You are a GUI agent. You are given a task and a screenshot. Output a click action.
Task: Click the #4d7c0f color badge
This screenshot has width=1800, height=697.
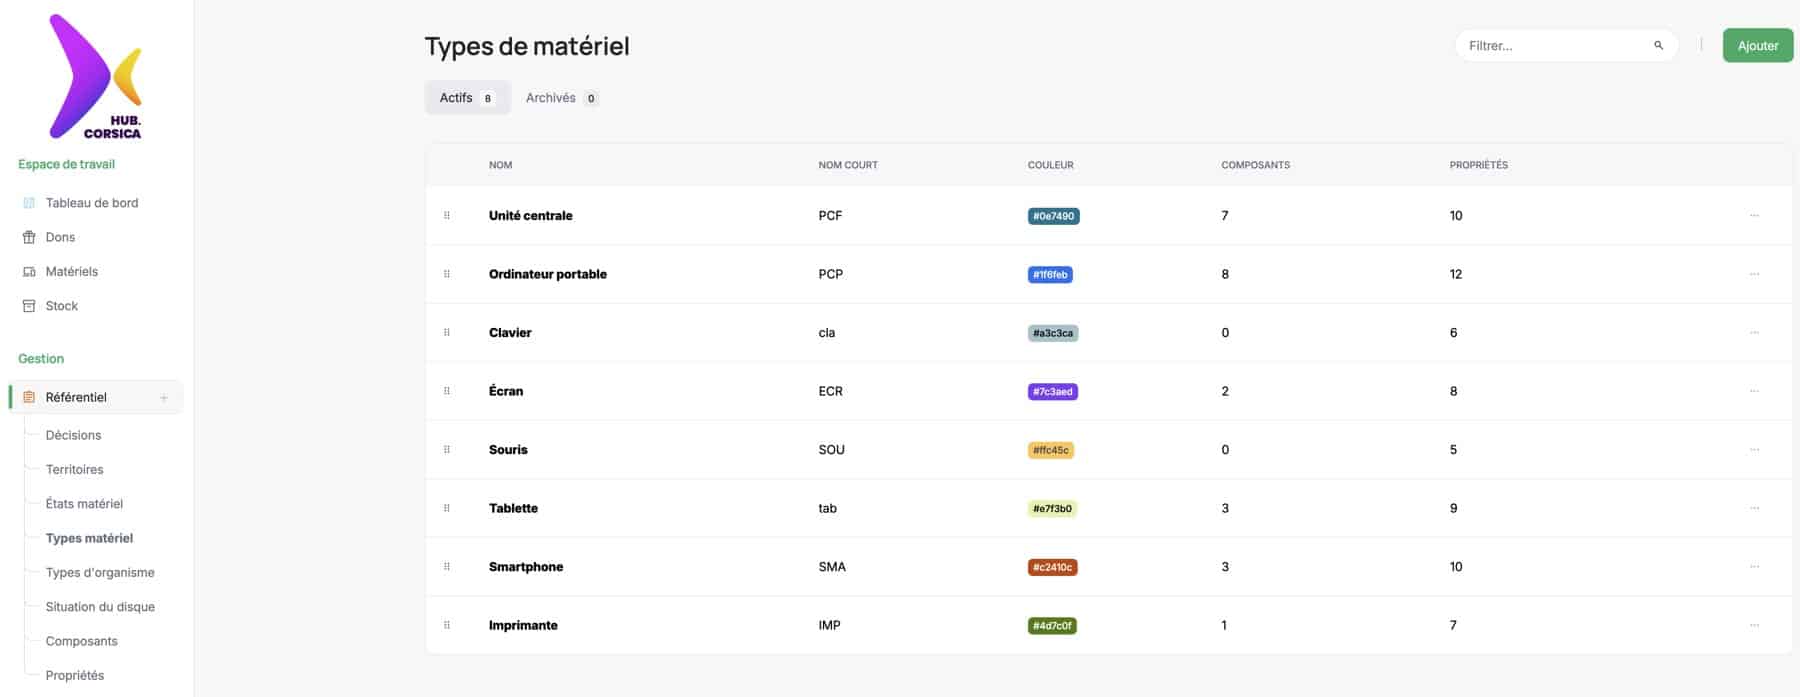[x=1052, y=625]
